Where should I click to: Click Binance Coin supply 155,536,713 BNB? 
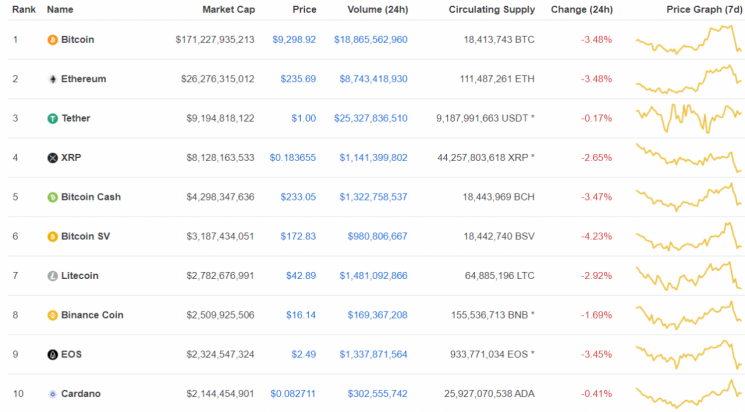pyautogui.click(x=493, y=315)
